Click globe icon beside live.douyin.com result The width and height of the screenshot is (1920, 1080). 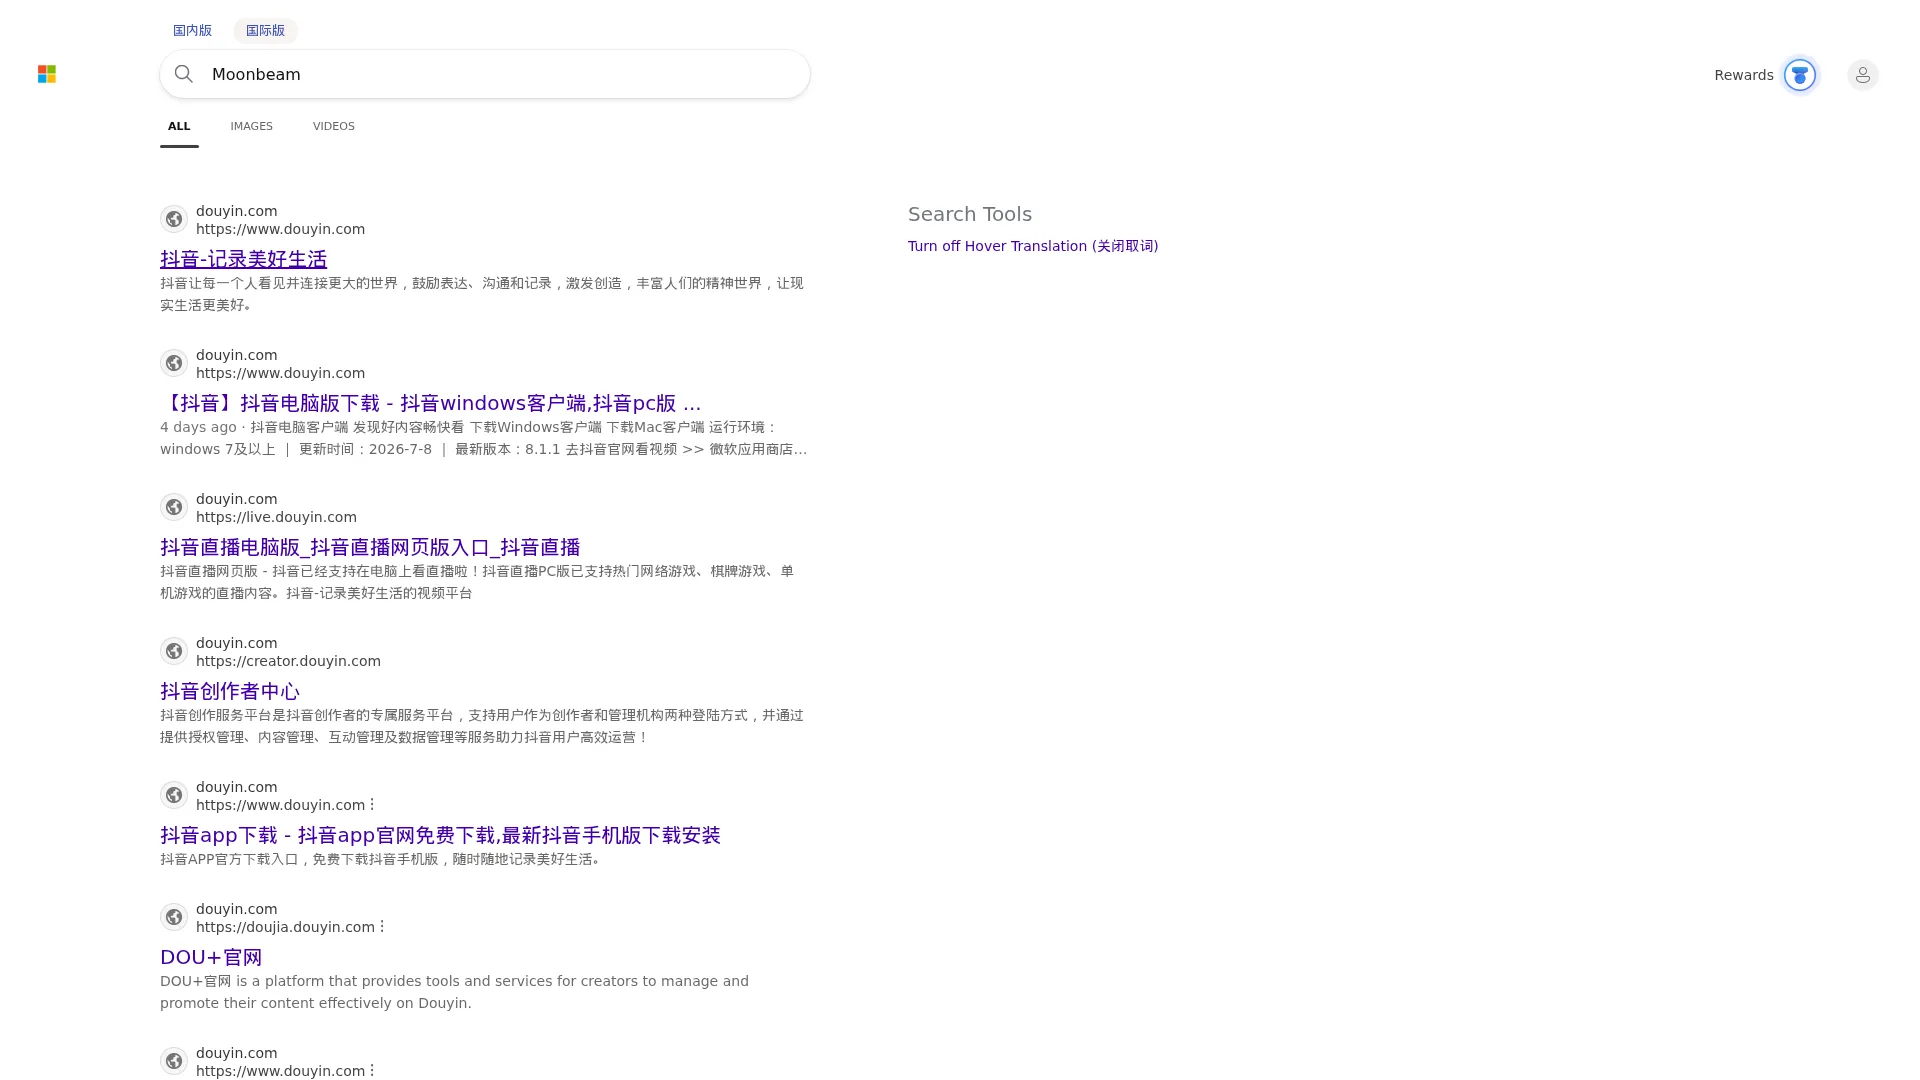tap(174, 507)
